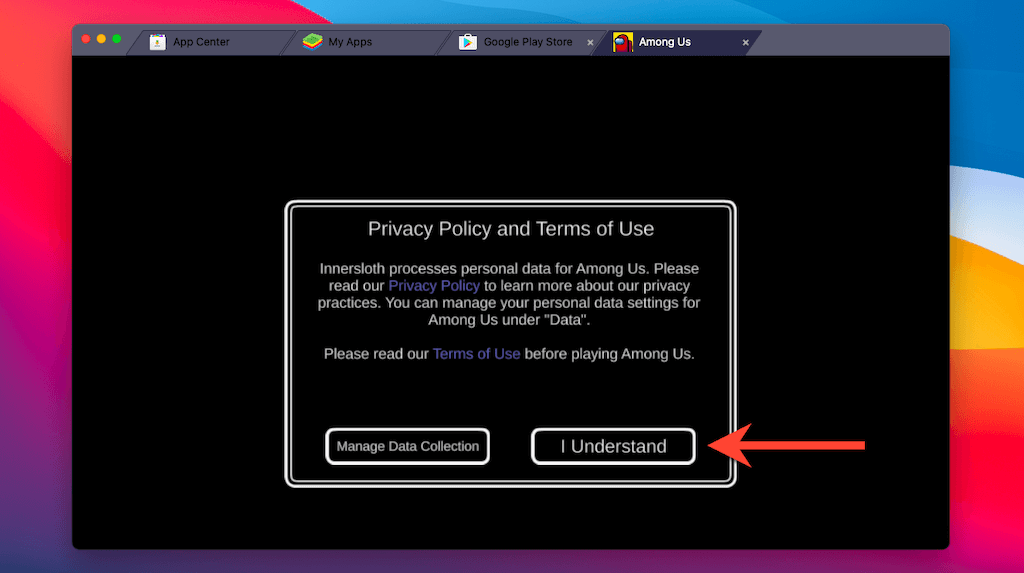Open the Terms of Use link

pos(476,353)
